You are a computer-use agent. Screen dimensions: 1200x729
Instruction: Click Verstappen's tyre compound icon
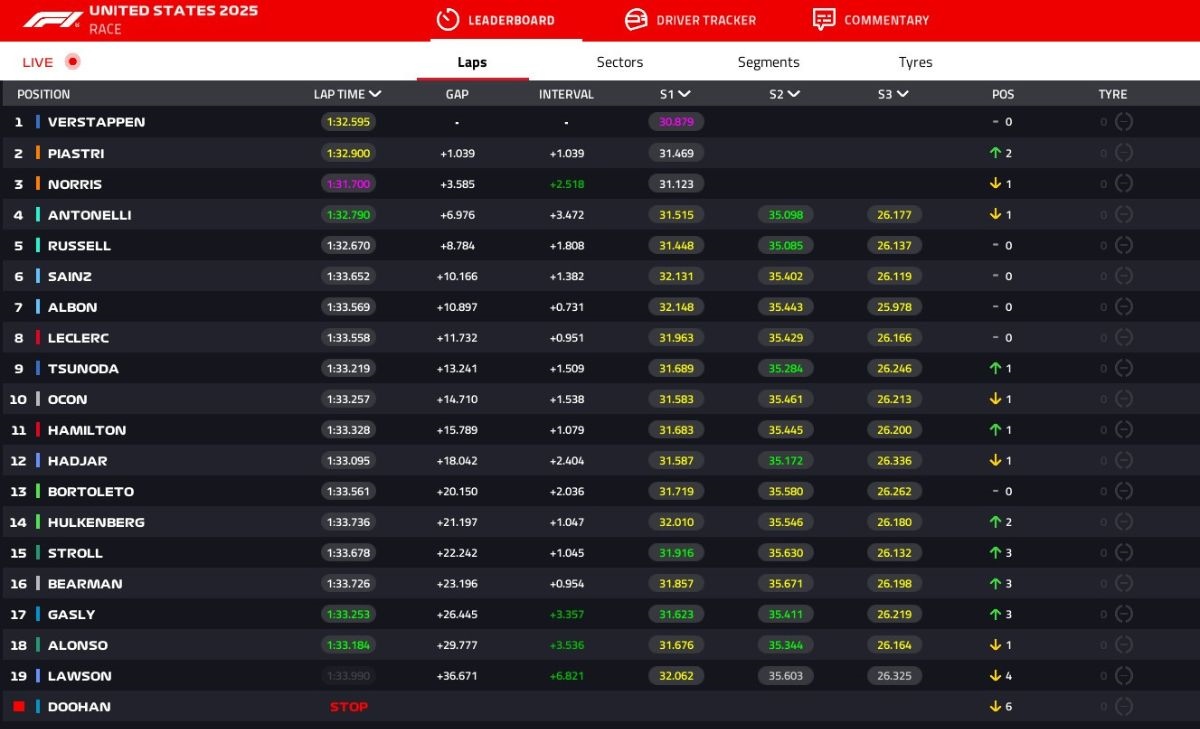[1123, 122]
